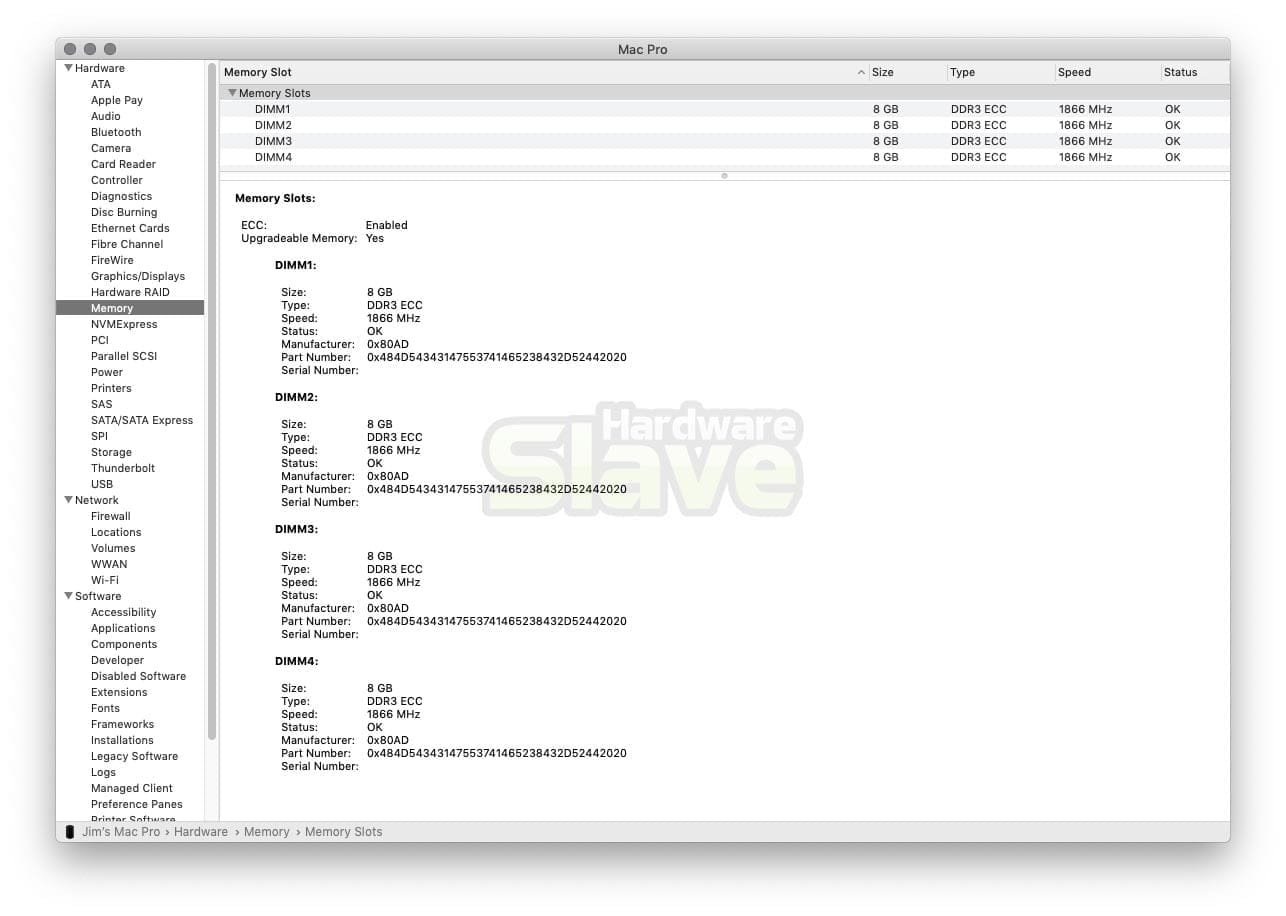Sort by the Speed column header
The width and height of the screenshot is (1286, 916).
pos(1106,72)
